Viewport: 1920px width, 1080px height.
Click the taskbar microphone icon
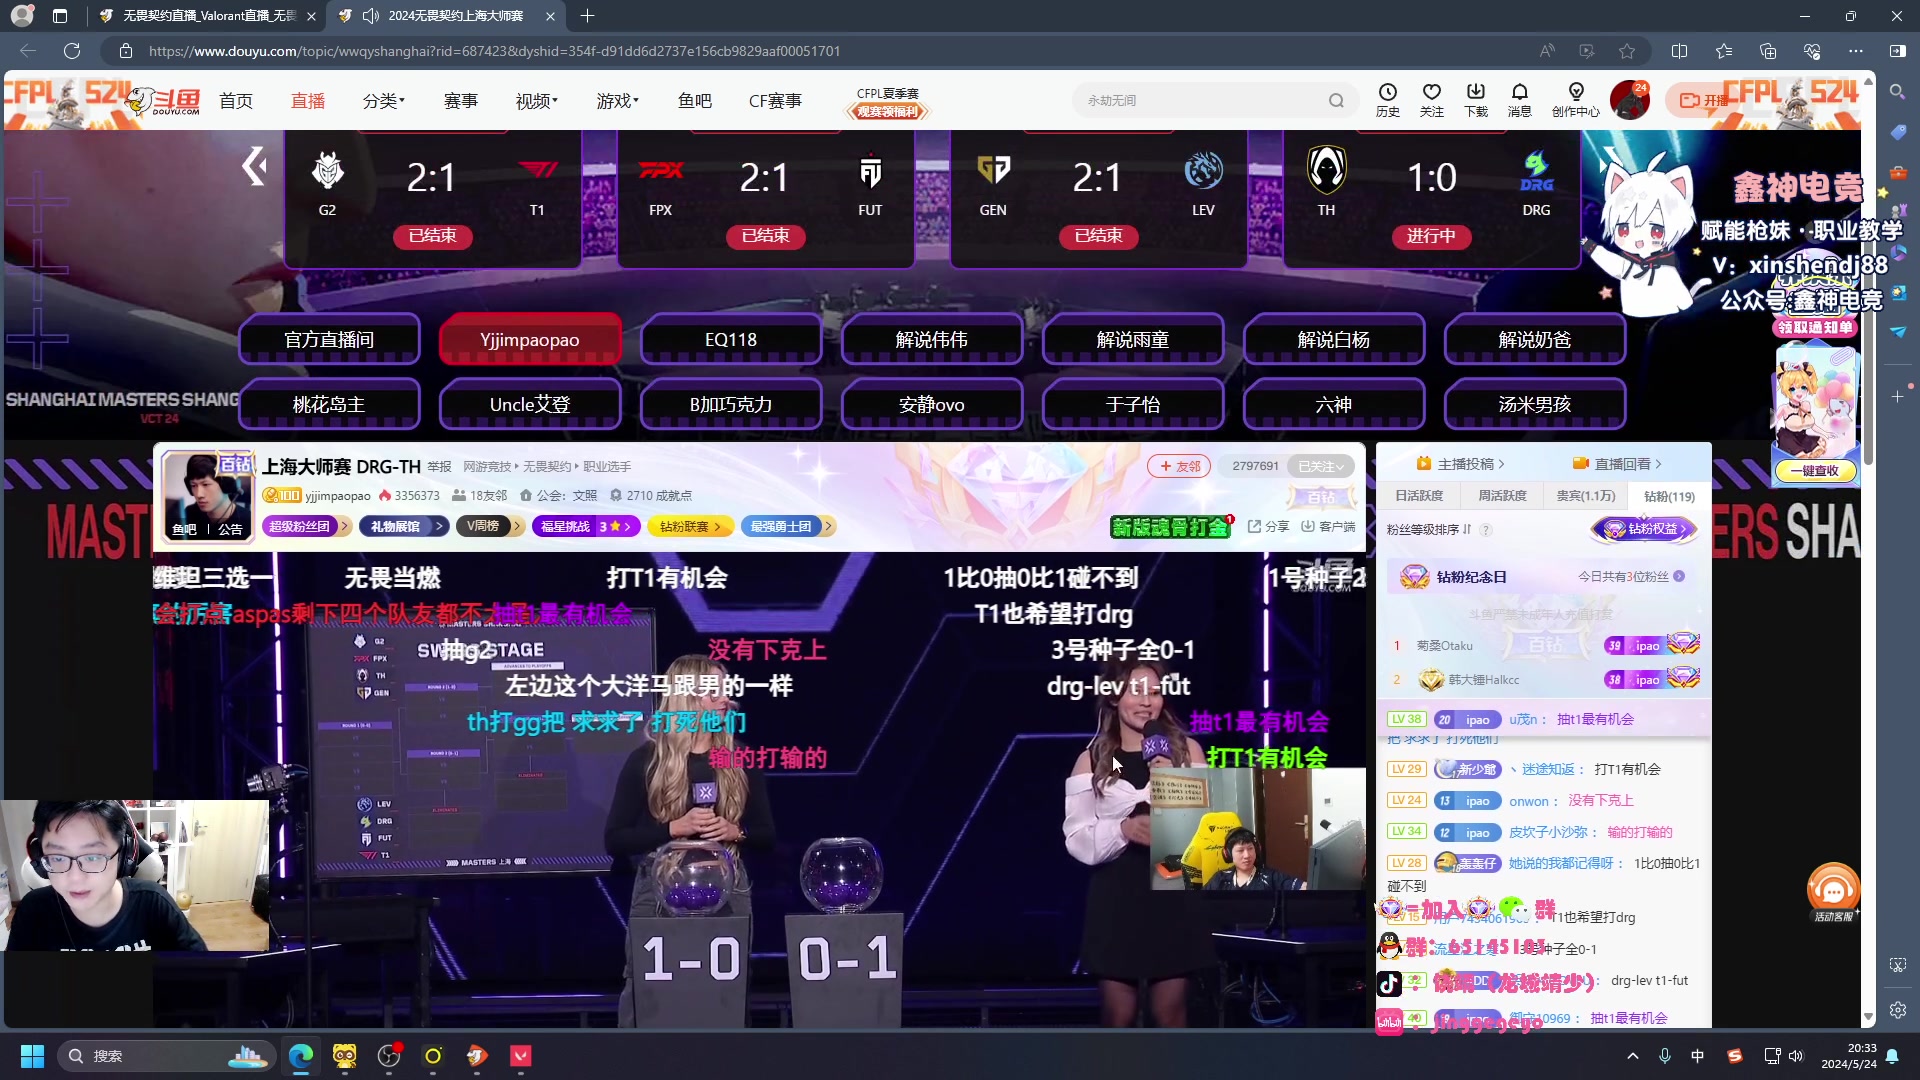pos(1665,1056)
